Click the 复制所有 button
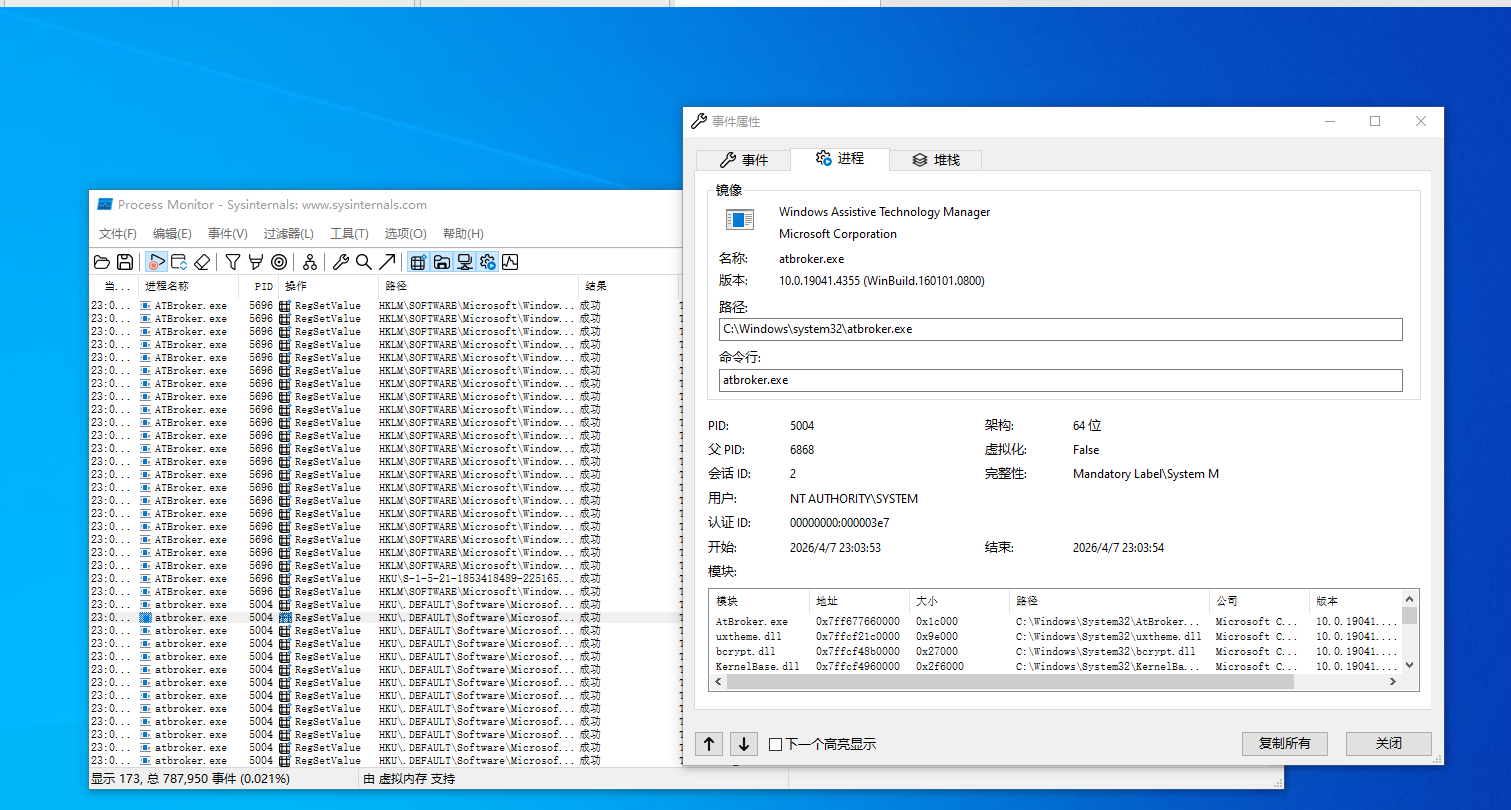 [x=1284, y=743]
